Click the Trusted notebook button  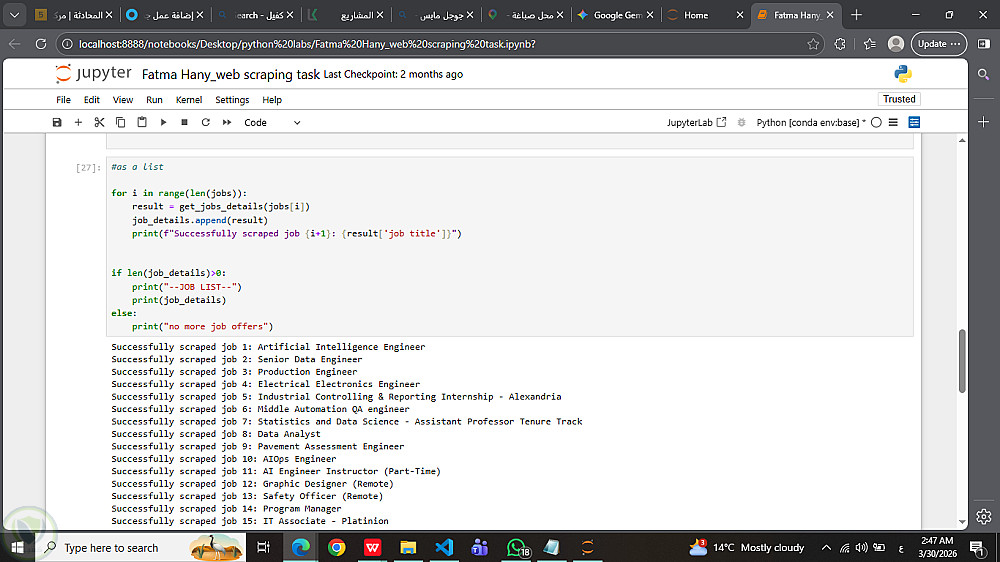(x=899, y=99)
